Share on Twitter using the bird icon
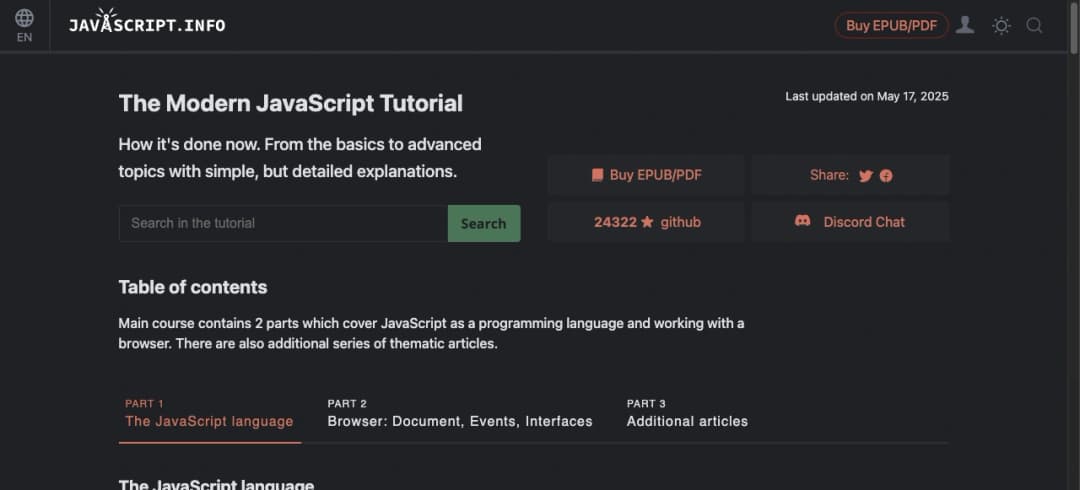Image resolution: width=1080 pixels, height=490 pixels. point(866,176)
